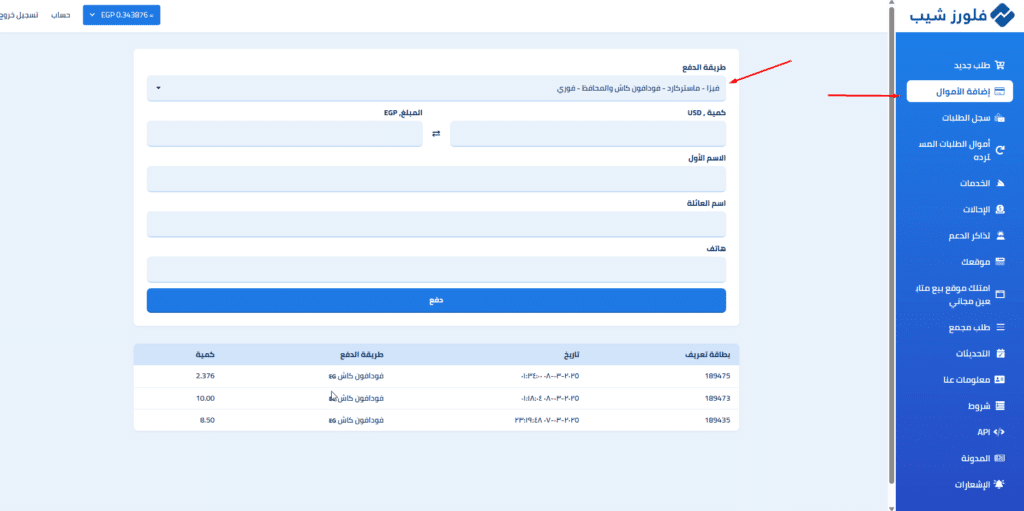Open the تذاكر الدعم support icon

tap(1000, 236)
